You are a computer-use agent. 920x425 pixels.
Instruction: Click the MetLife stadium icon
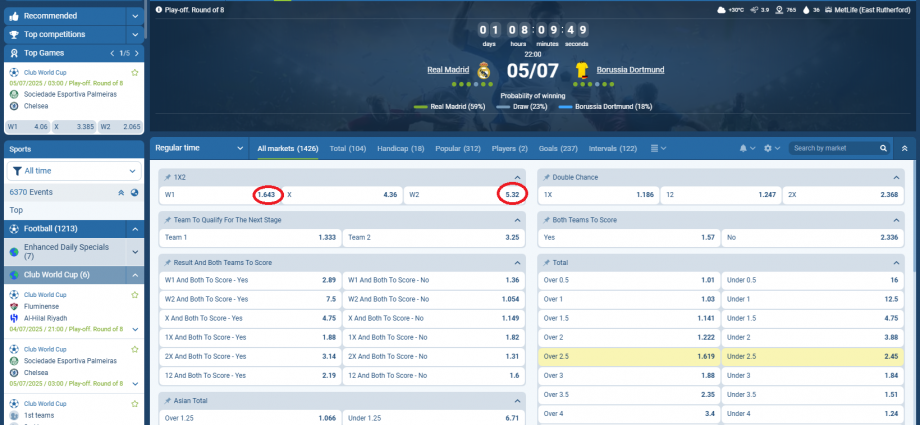[x=828, y=10]
